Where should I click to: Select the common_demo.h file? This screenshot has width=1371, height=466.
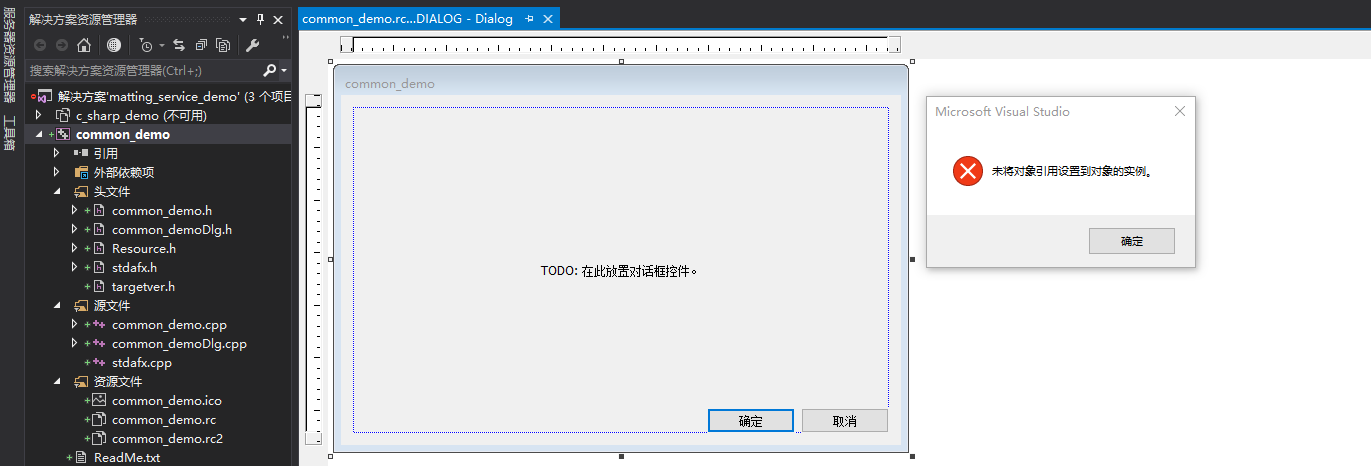pos(162,211)
